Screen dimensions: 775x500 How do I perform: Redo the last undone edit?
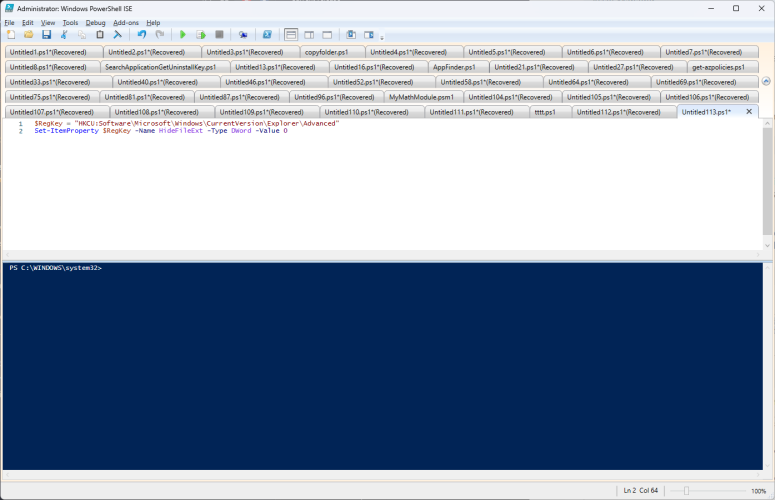point(160,35)
